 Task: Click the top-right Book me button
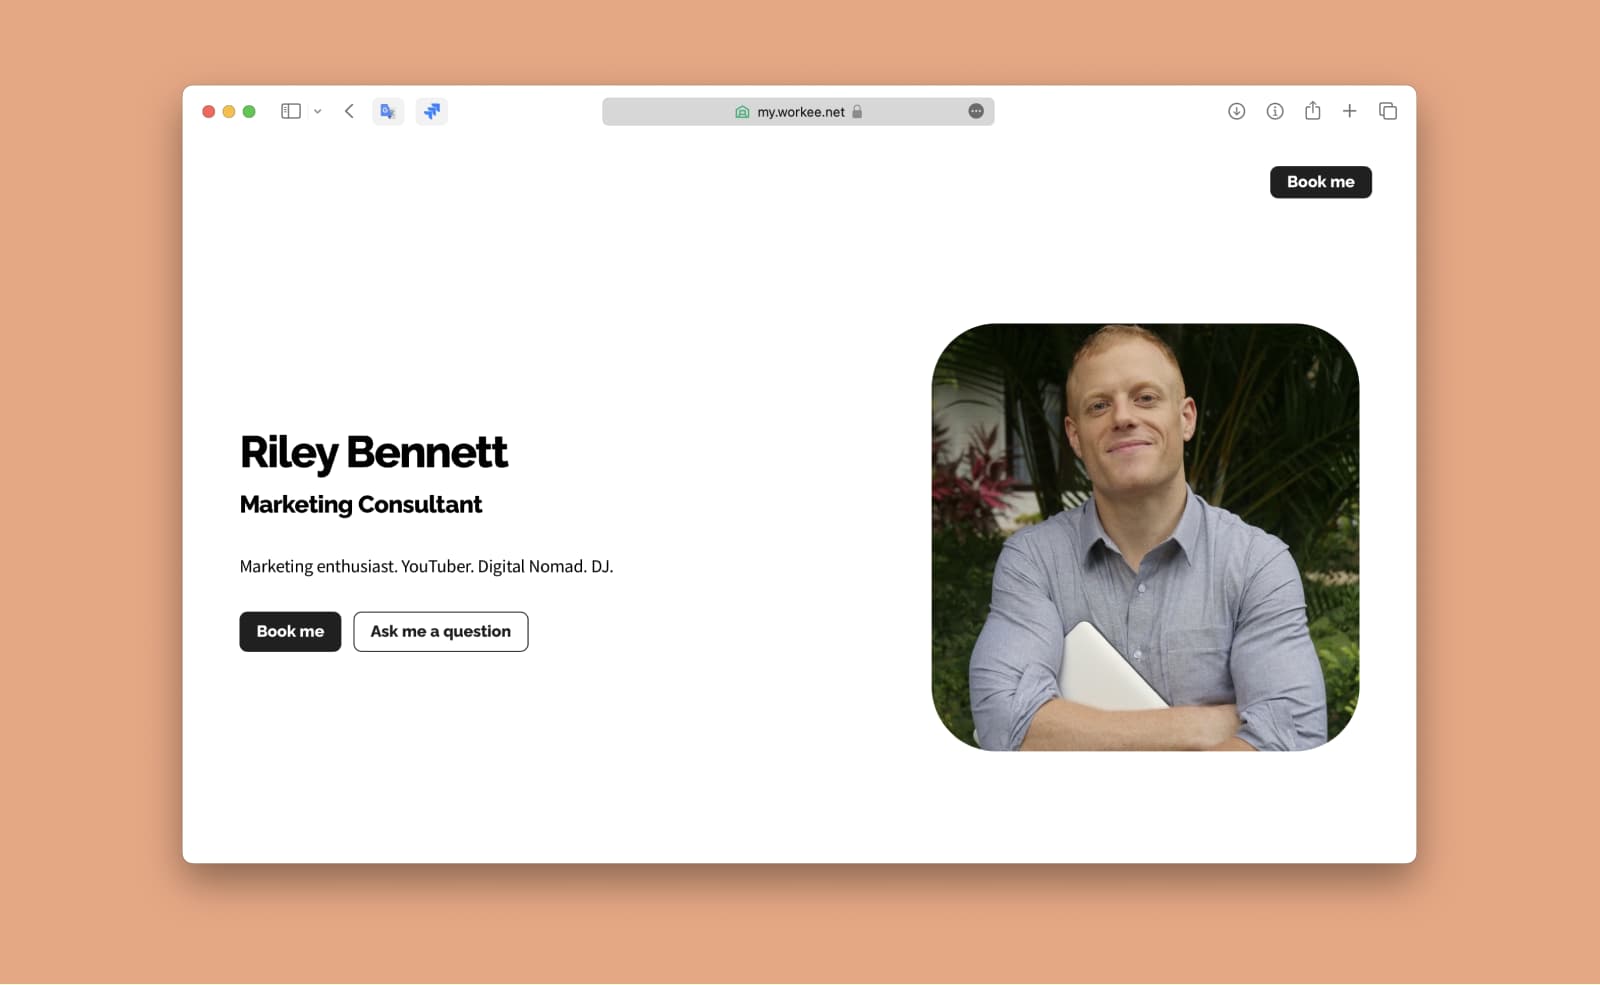coord(1321,182)
